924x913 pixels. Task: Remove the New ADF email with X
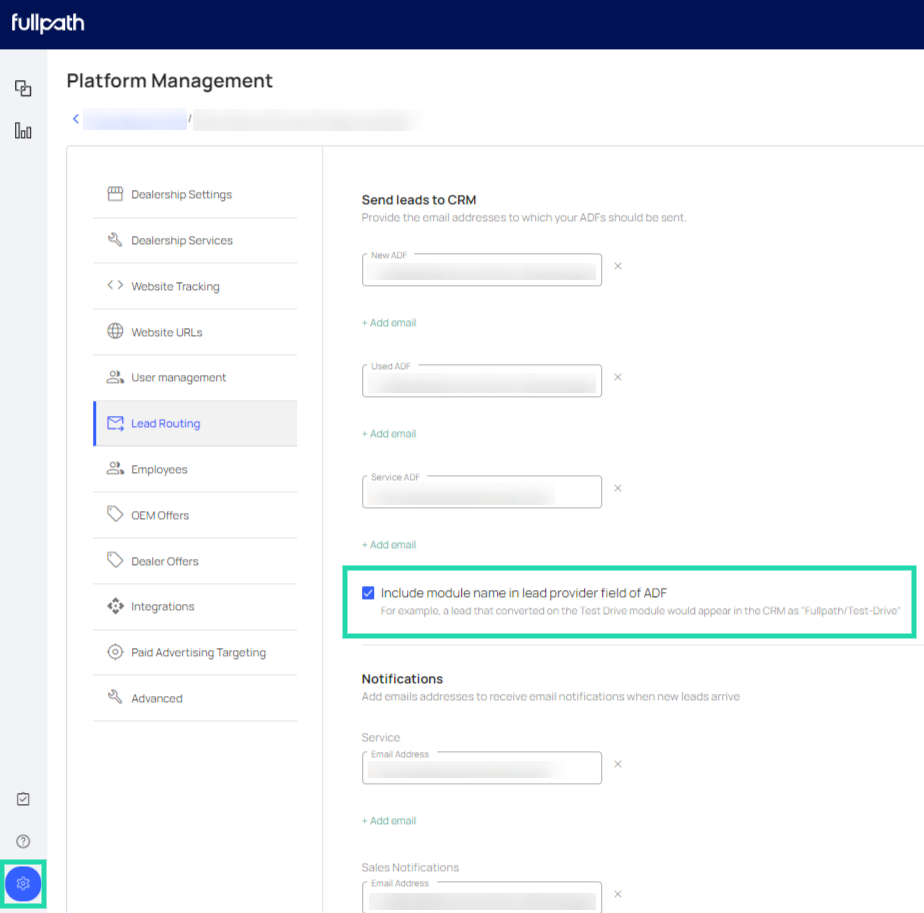pyautogui.click(x=618, y=266)
